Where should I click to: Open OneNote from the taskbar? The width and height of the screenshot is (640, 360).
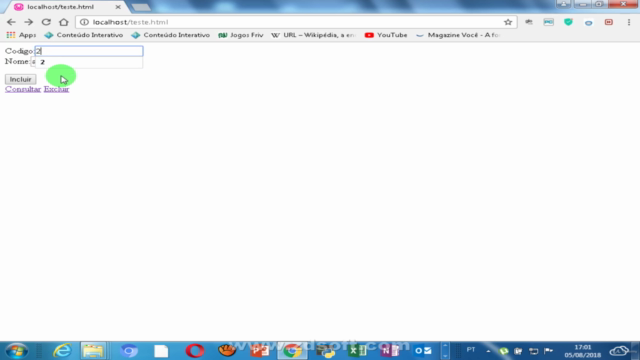pyautogui.click(x=390, y=351)
